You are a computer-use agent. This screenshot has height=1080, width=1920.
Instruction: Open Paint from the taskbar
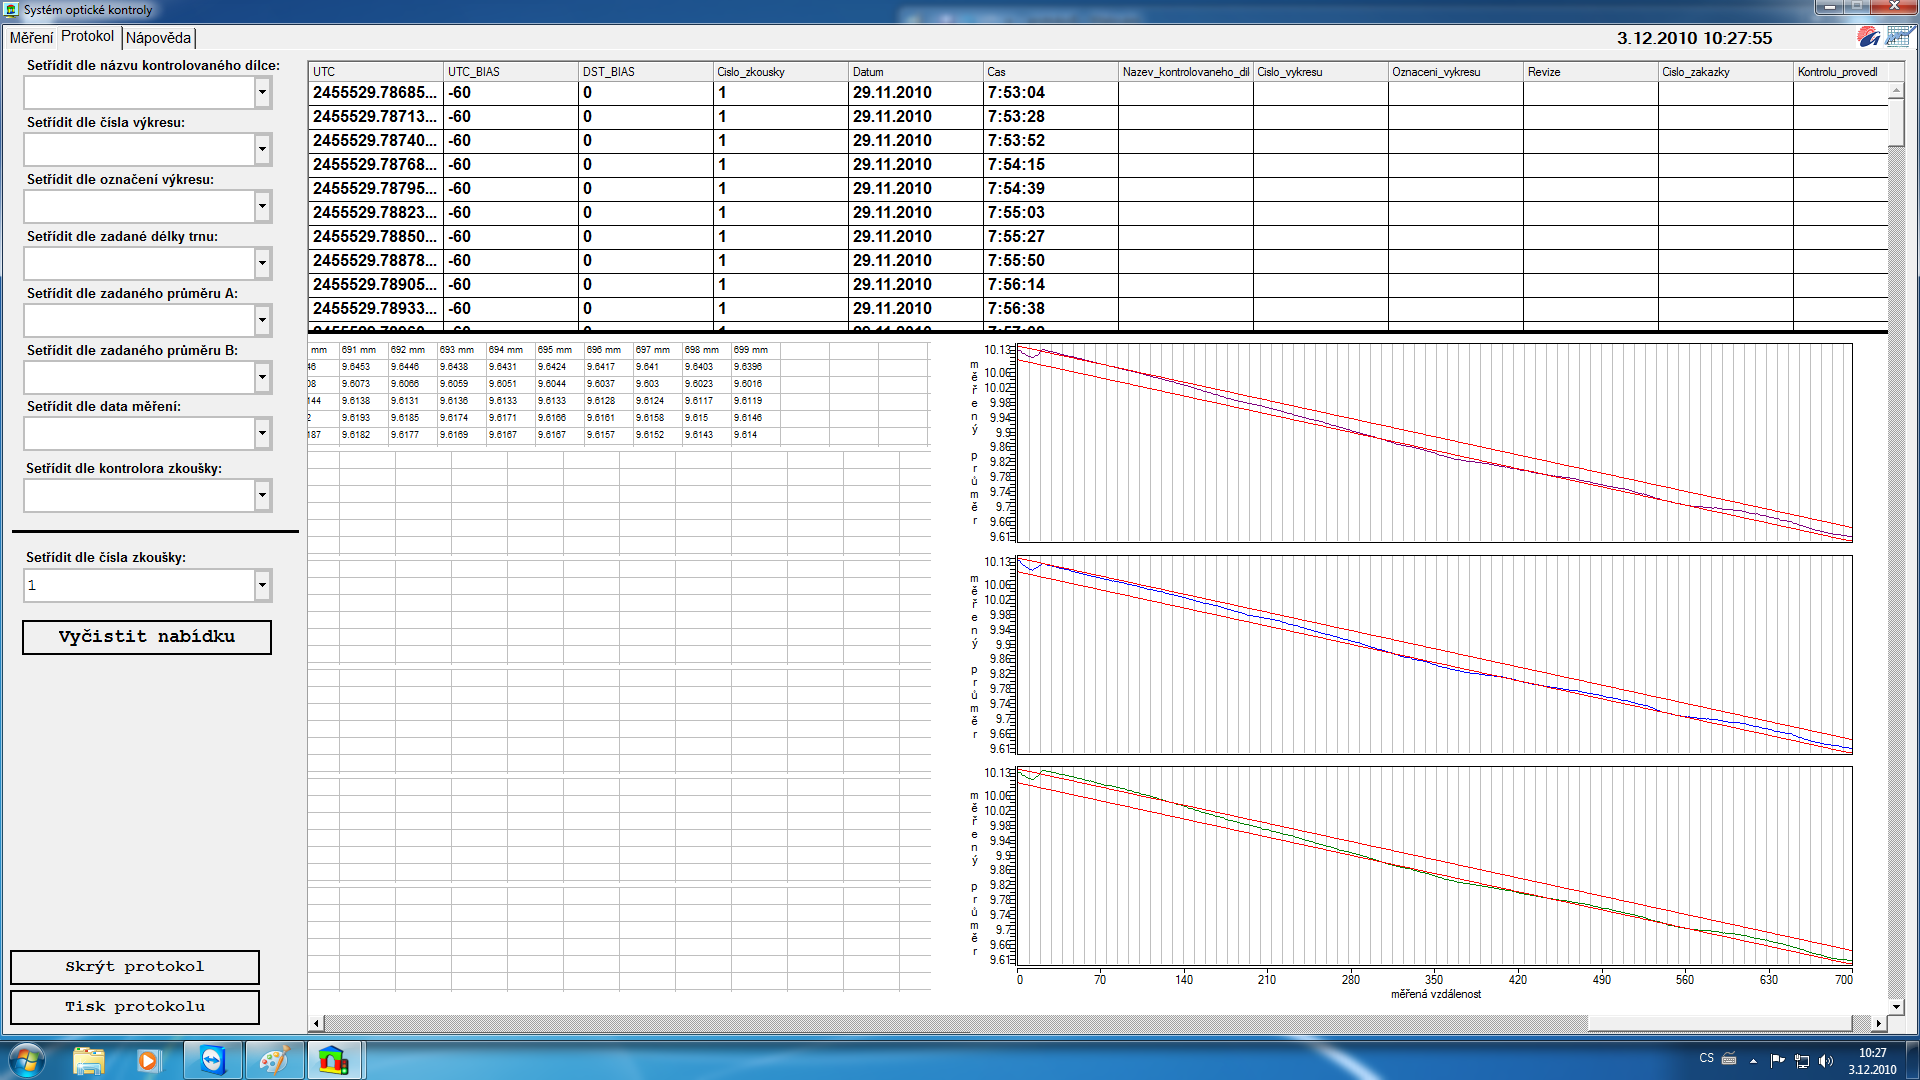pyautogui.click(x=273, y=1060)
